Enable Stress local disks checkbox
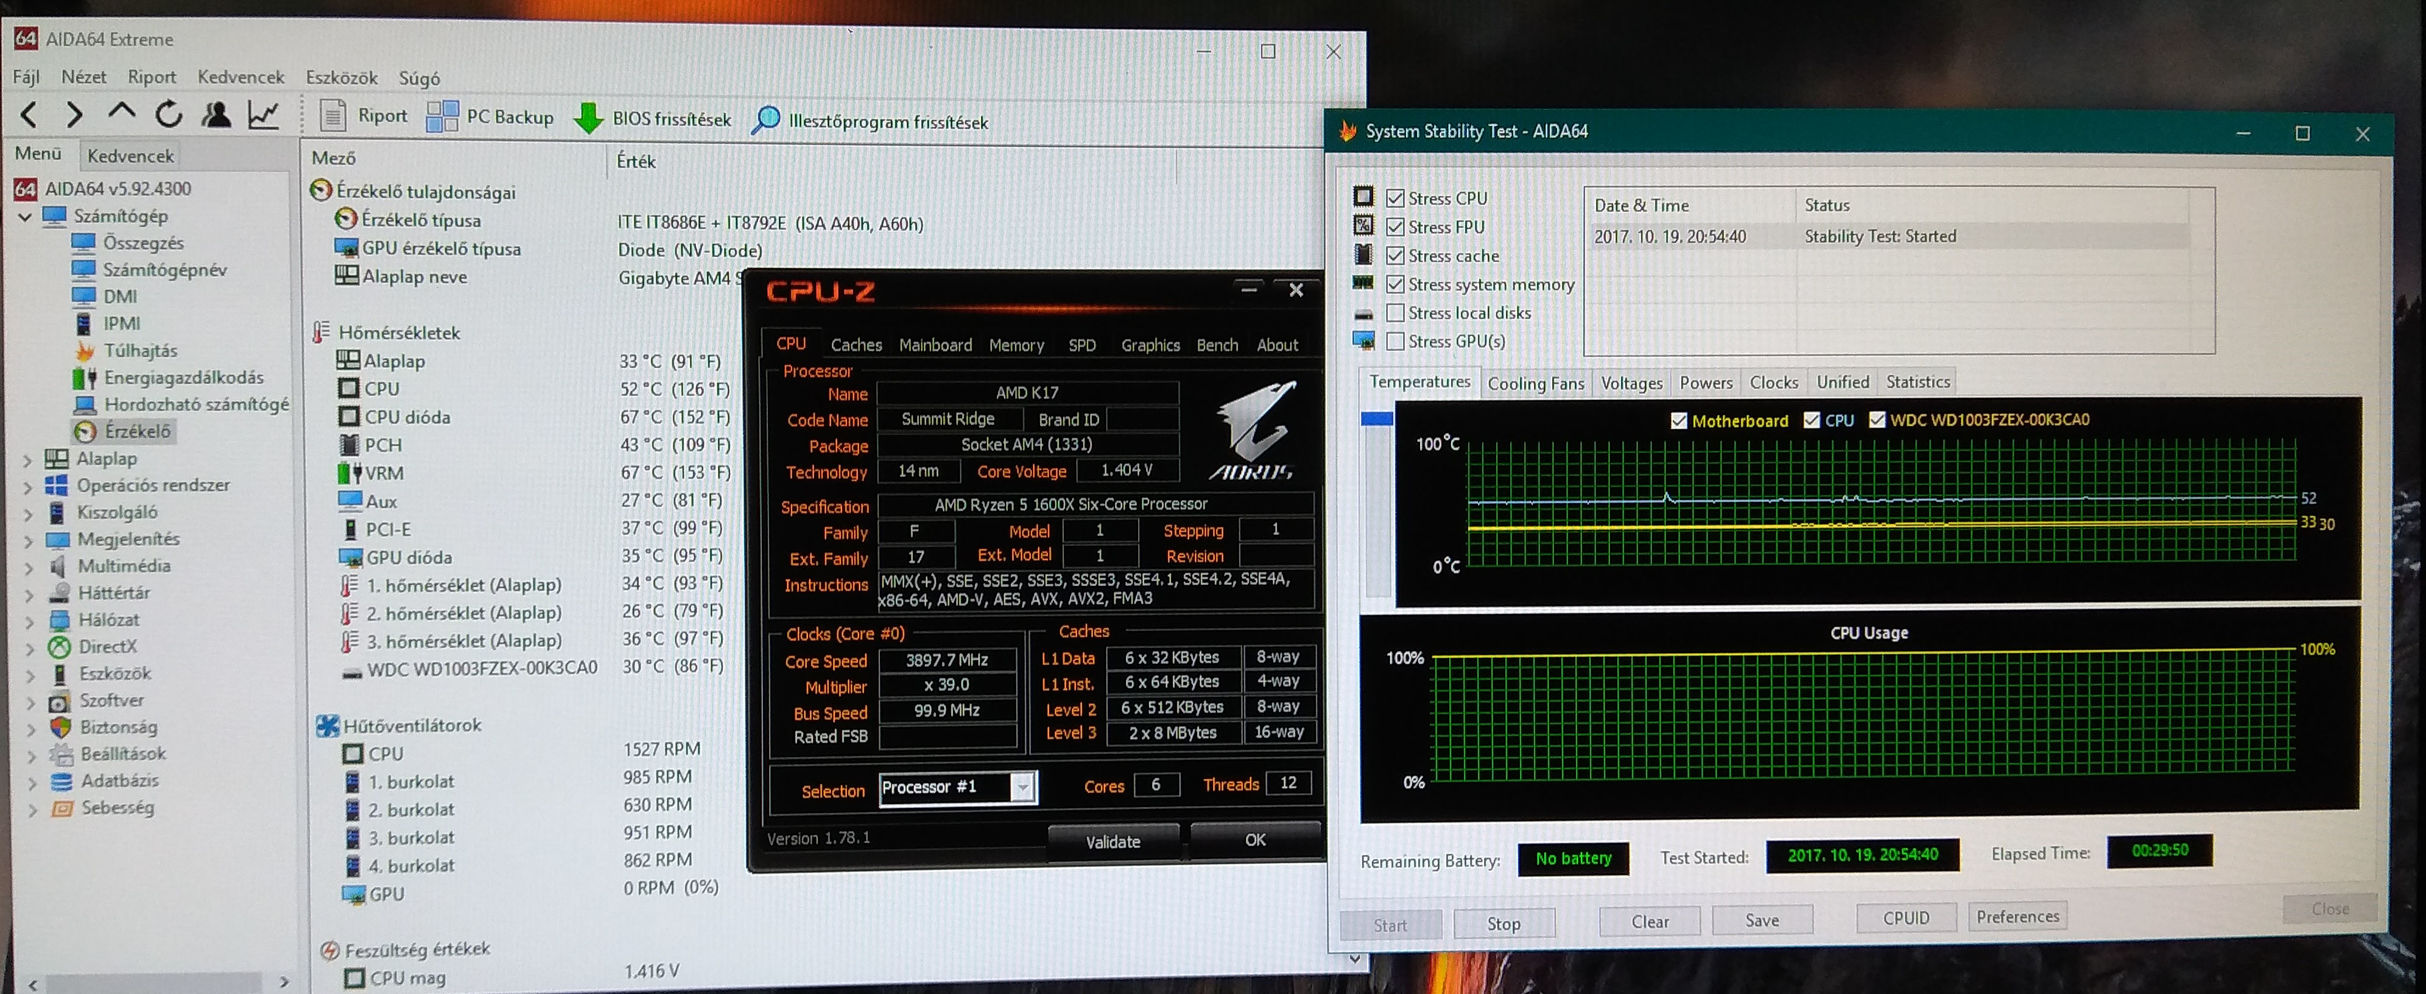The width and height of the screenshot is (2426, 994). (1395, 313)
